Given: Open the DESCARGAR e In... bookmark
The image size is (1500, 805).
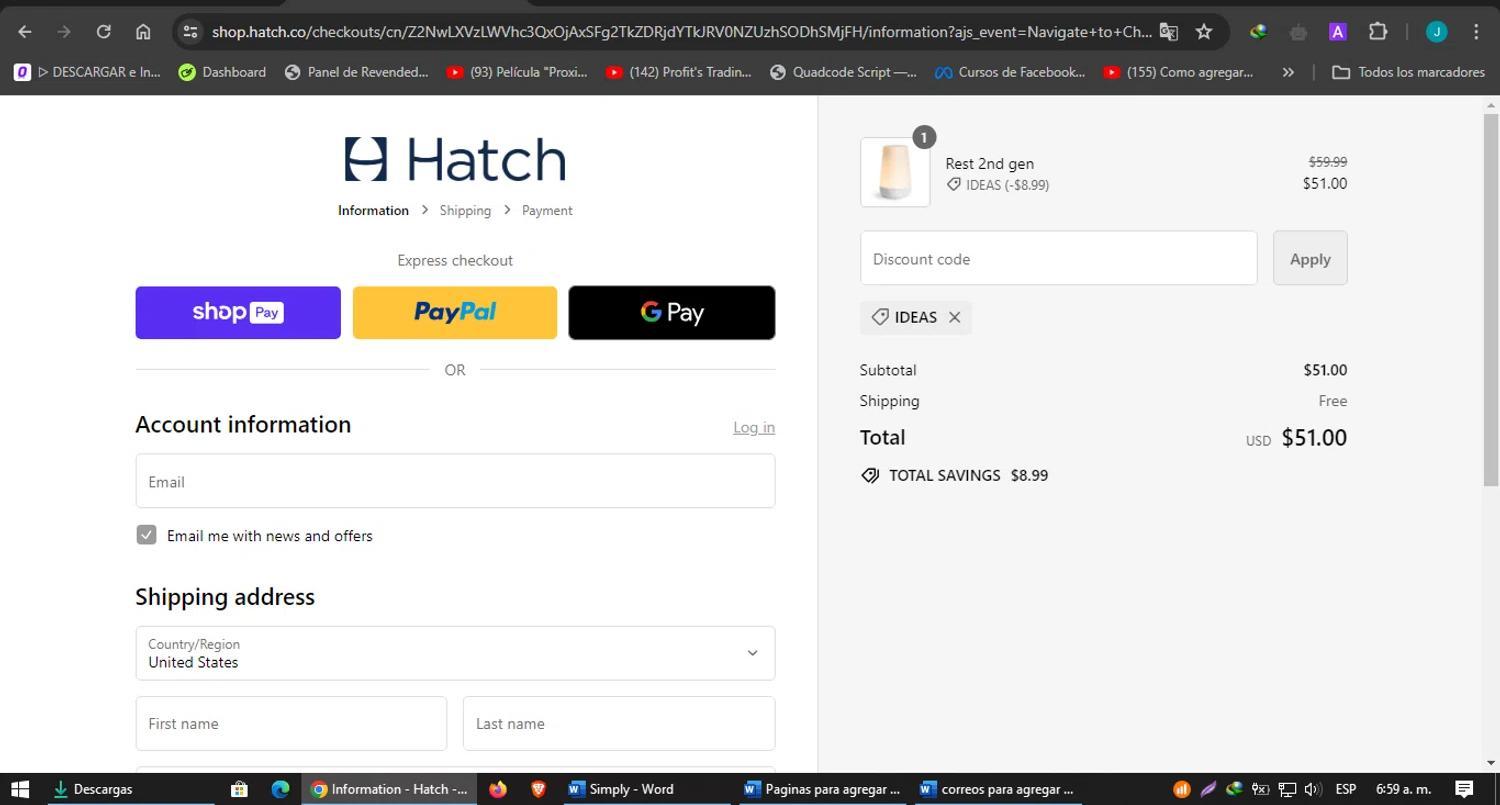Looking at the screenshot, I should point(87,72).
